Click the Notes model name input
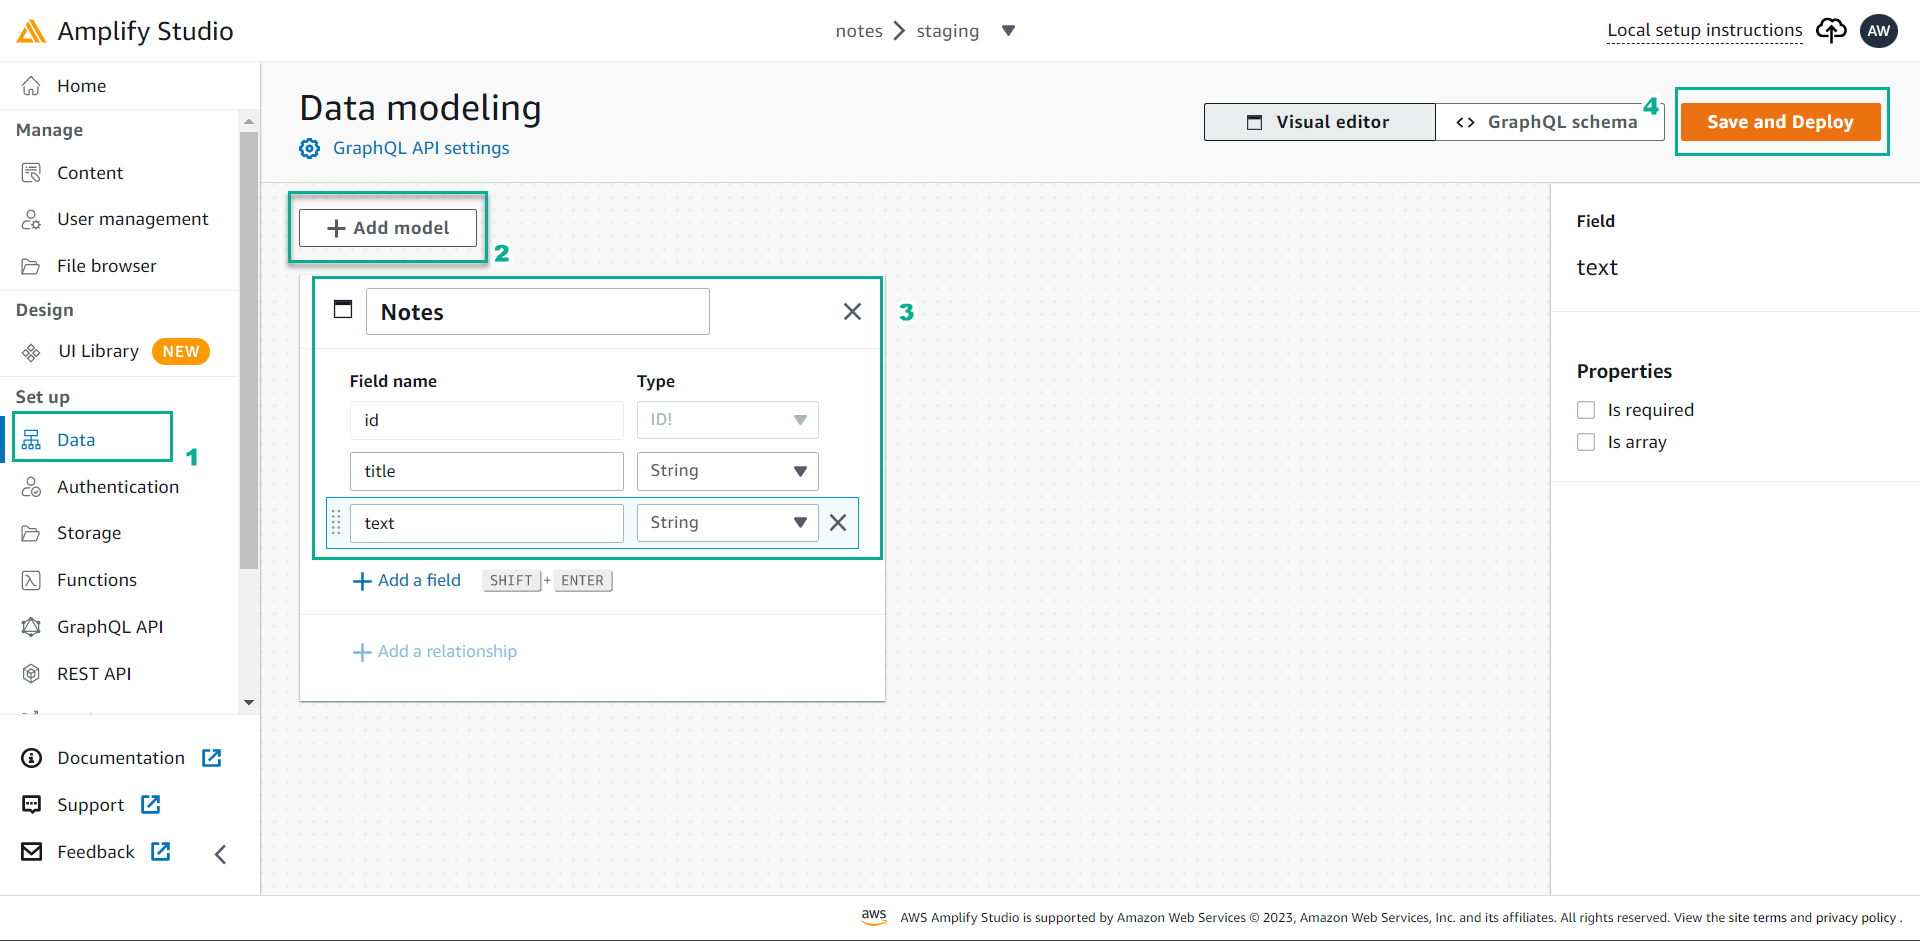 click(x=538, y=312)
